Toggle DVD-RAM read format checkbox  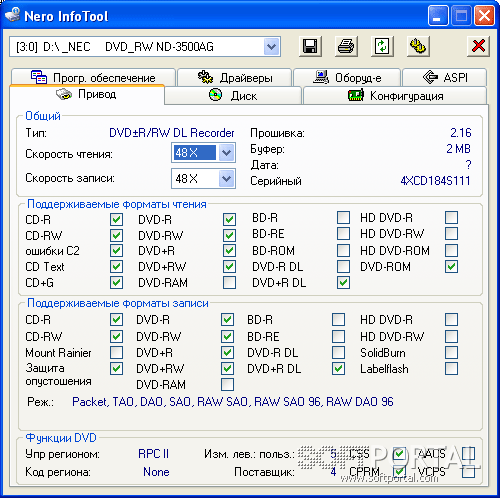point(229,283)
